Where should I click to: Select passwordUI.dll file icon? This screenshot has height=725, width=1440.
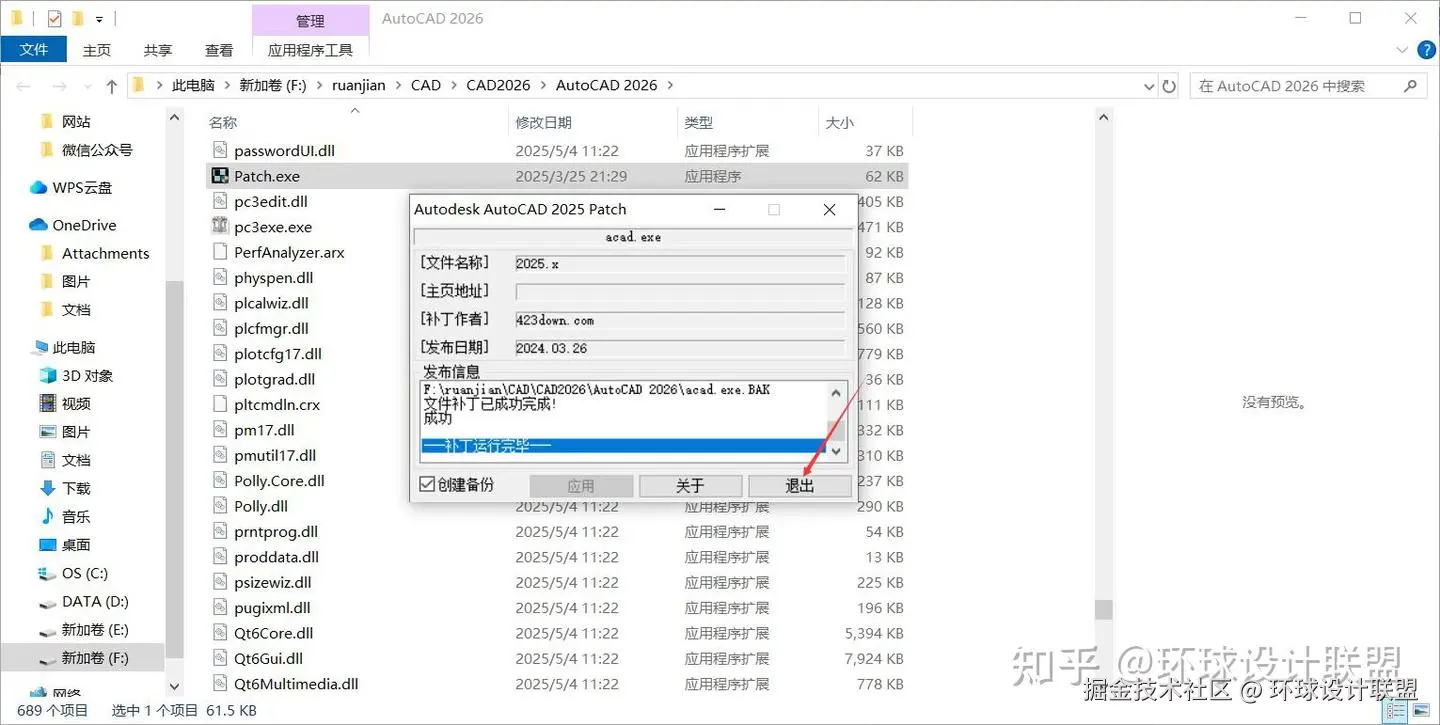(x=220, y=151)
